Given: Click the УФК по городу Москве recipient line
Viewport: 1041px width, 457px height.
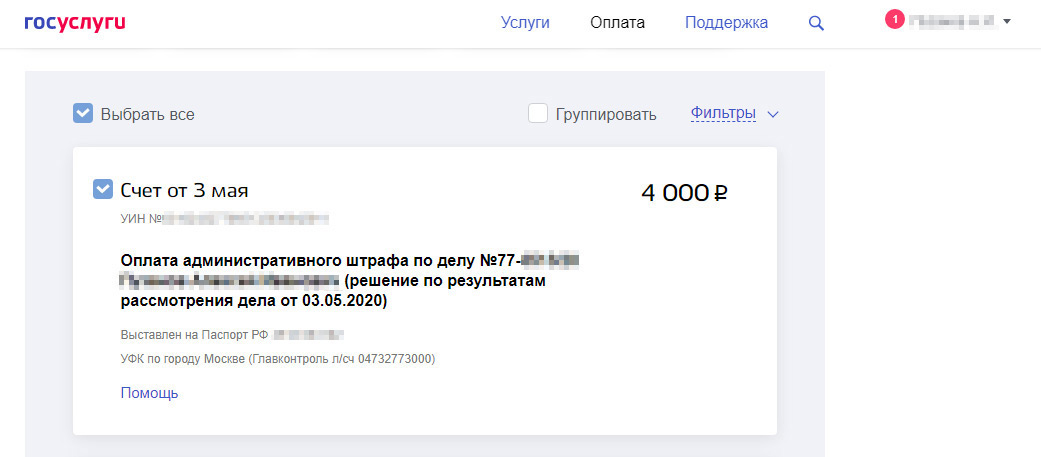Looking at the screenshot, I should tap(278, 358).
